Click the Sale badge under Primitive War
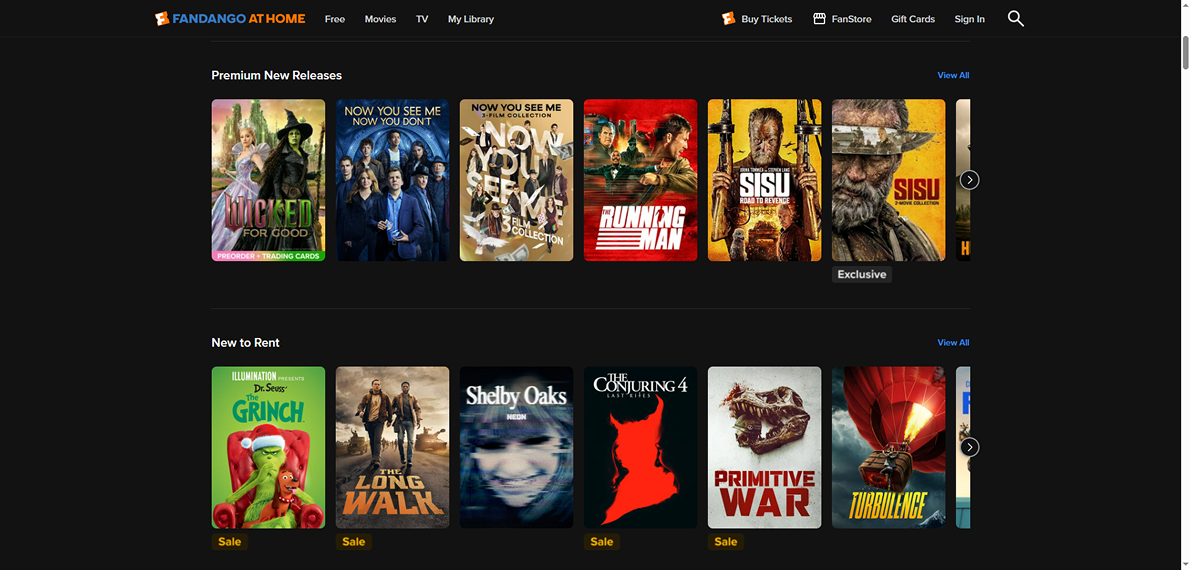Screen dimensions: 1190x570 tap(726, 541)
